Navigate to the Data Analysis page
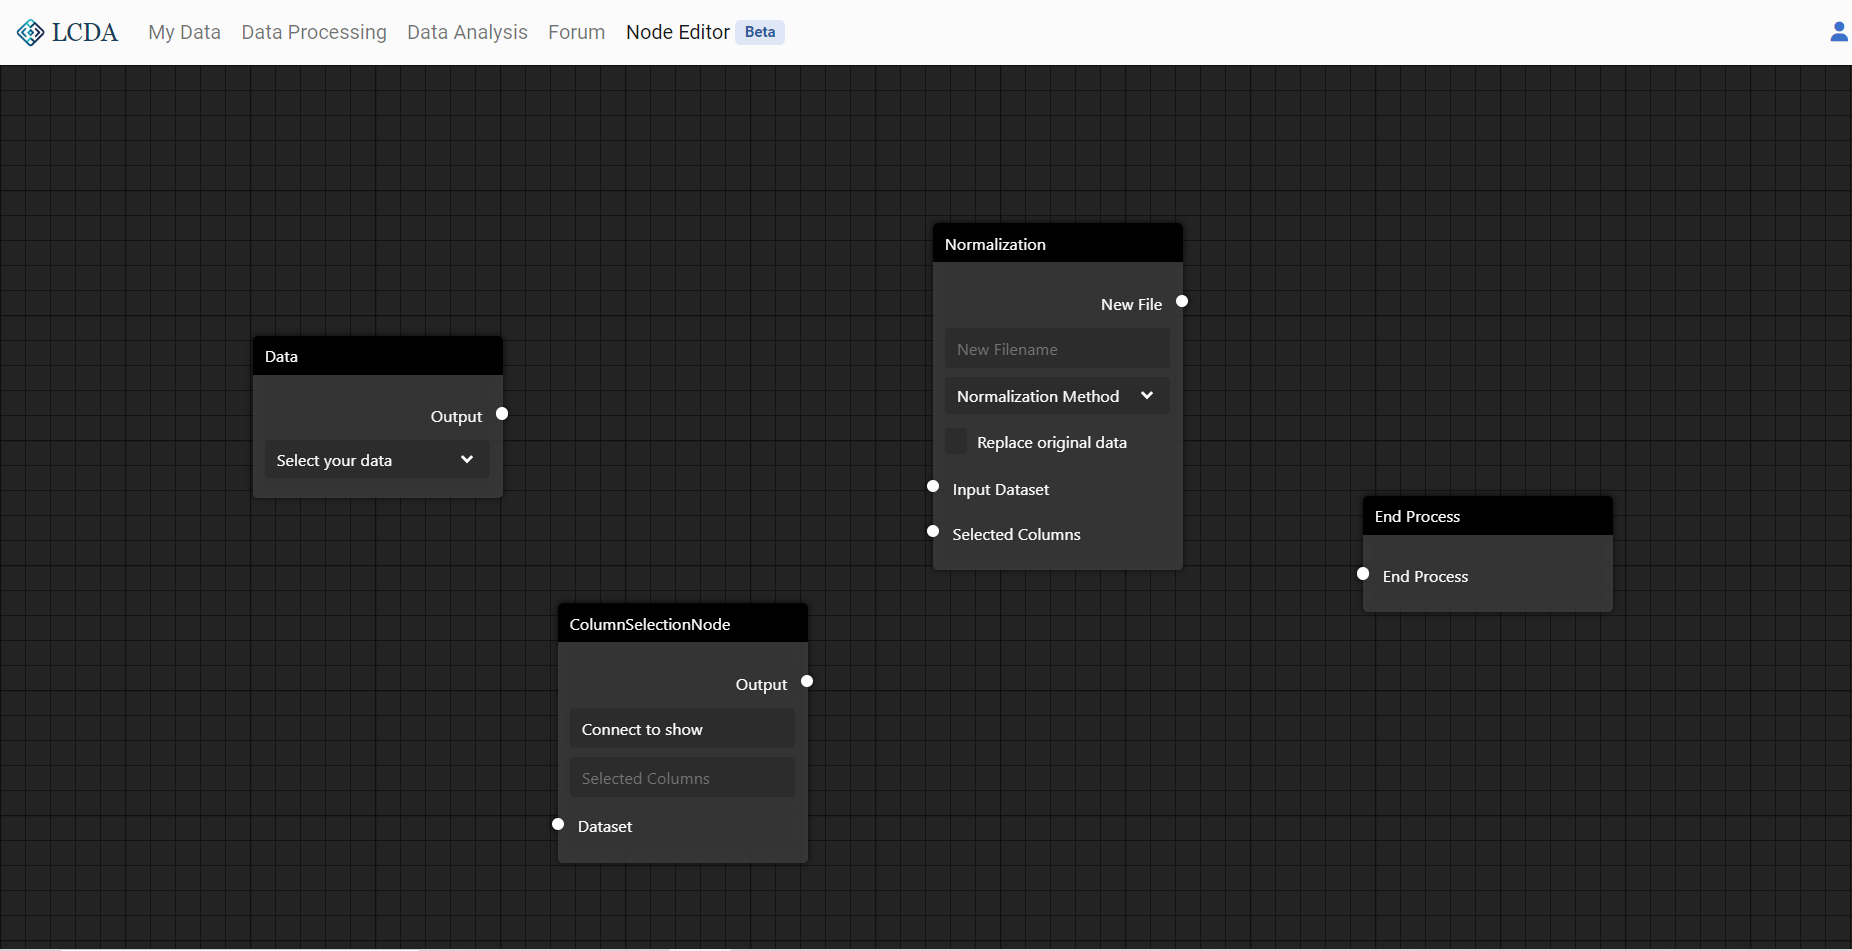Viewport: 1852px width, 951px height. pyautogui.click(x=467, y=32)
